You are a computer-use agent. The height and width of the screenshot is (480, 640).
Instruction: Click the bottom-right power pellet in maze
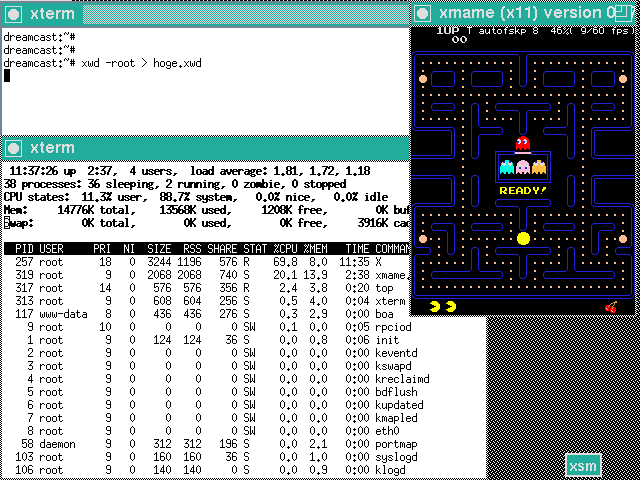[x=623, y=238]
